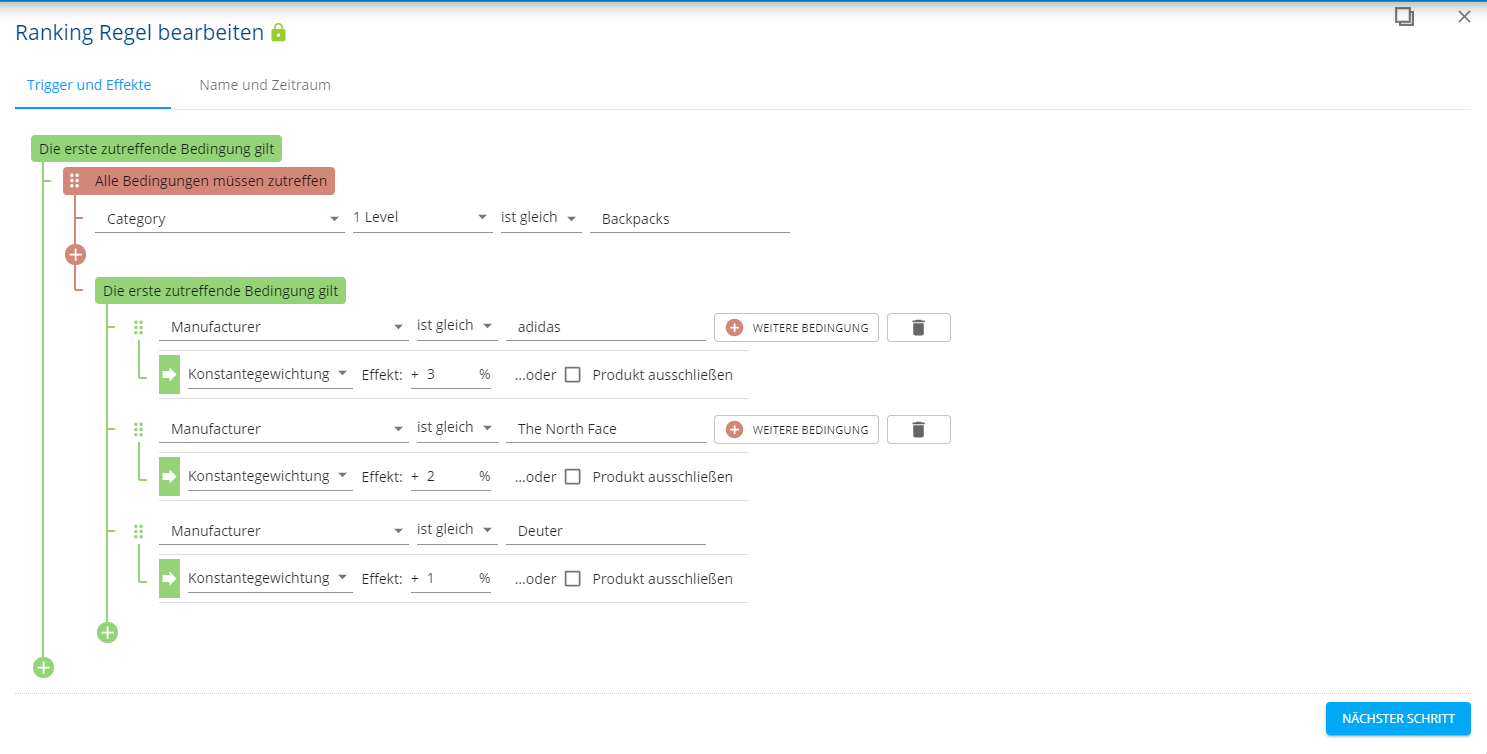Click the restore window icon at top right

tap(1404, 16)
